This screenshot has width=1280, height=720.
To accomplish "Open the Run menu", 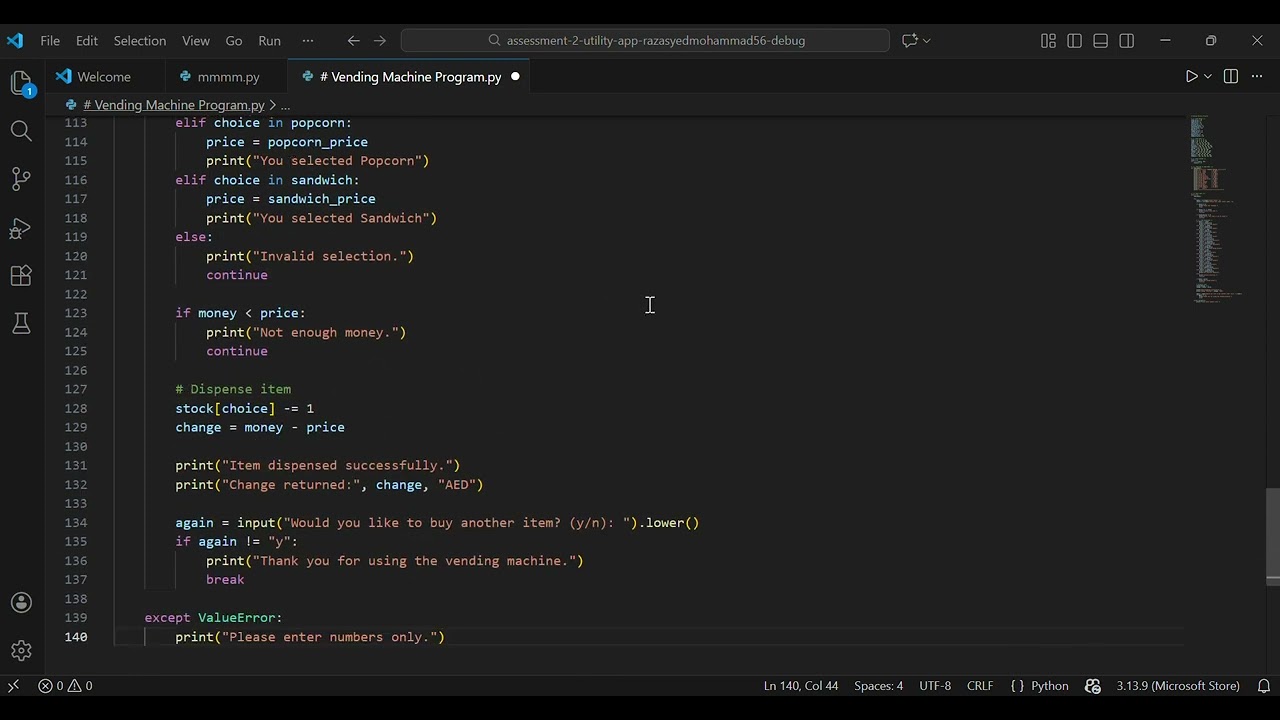I will pos(269,41).
